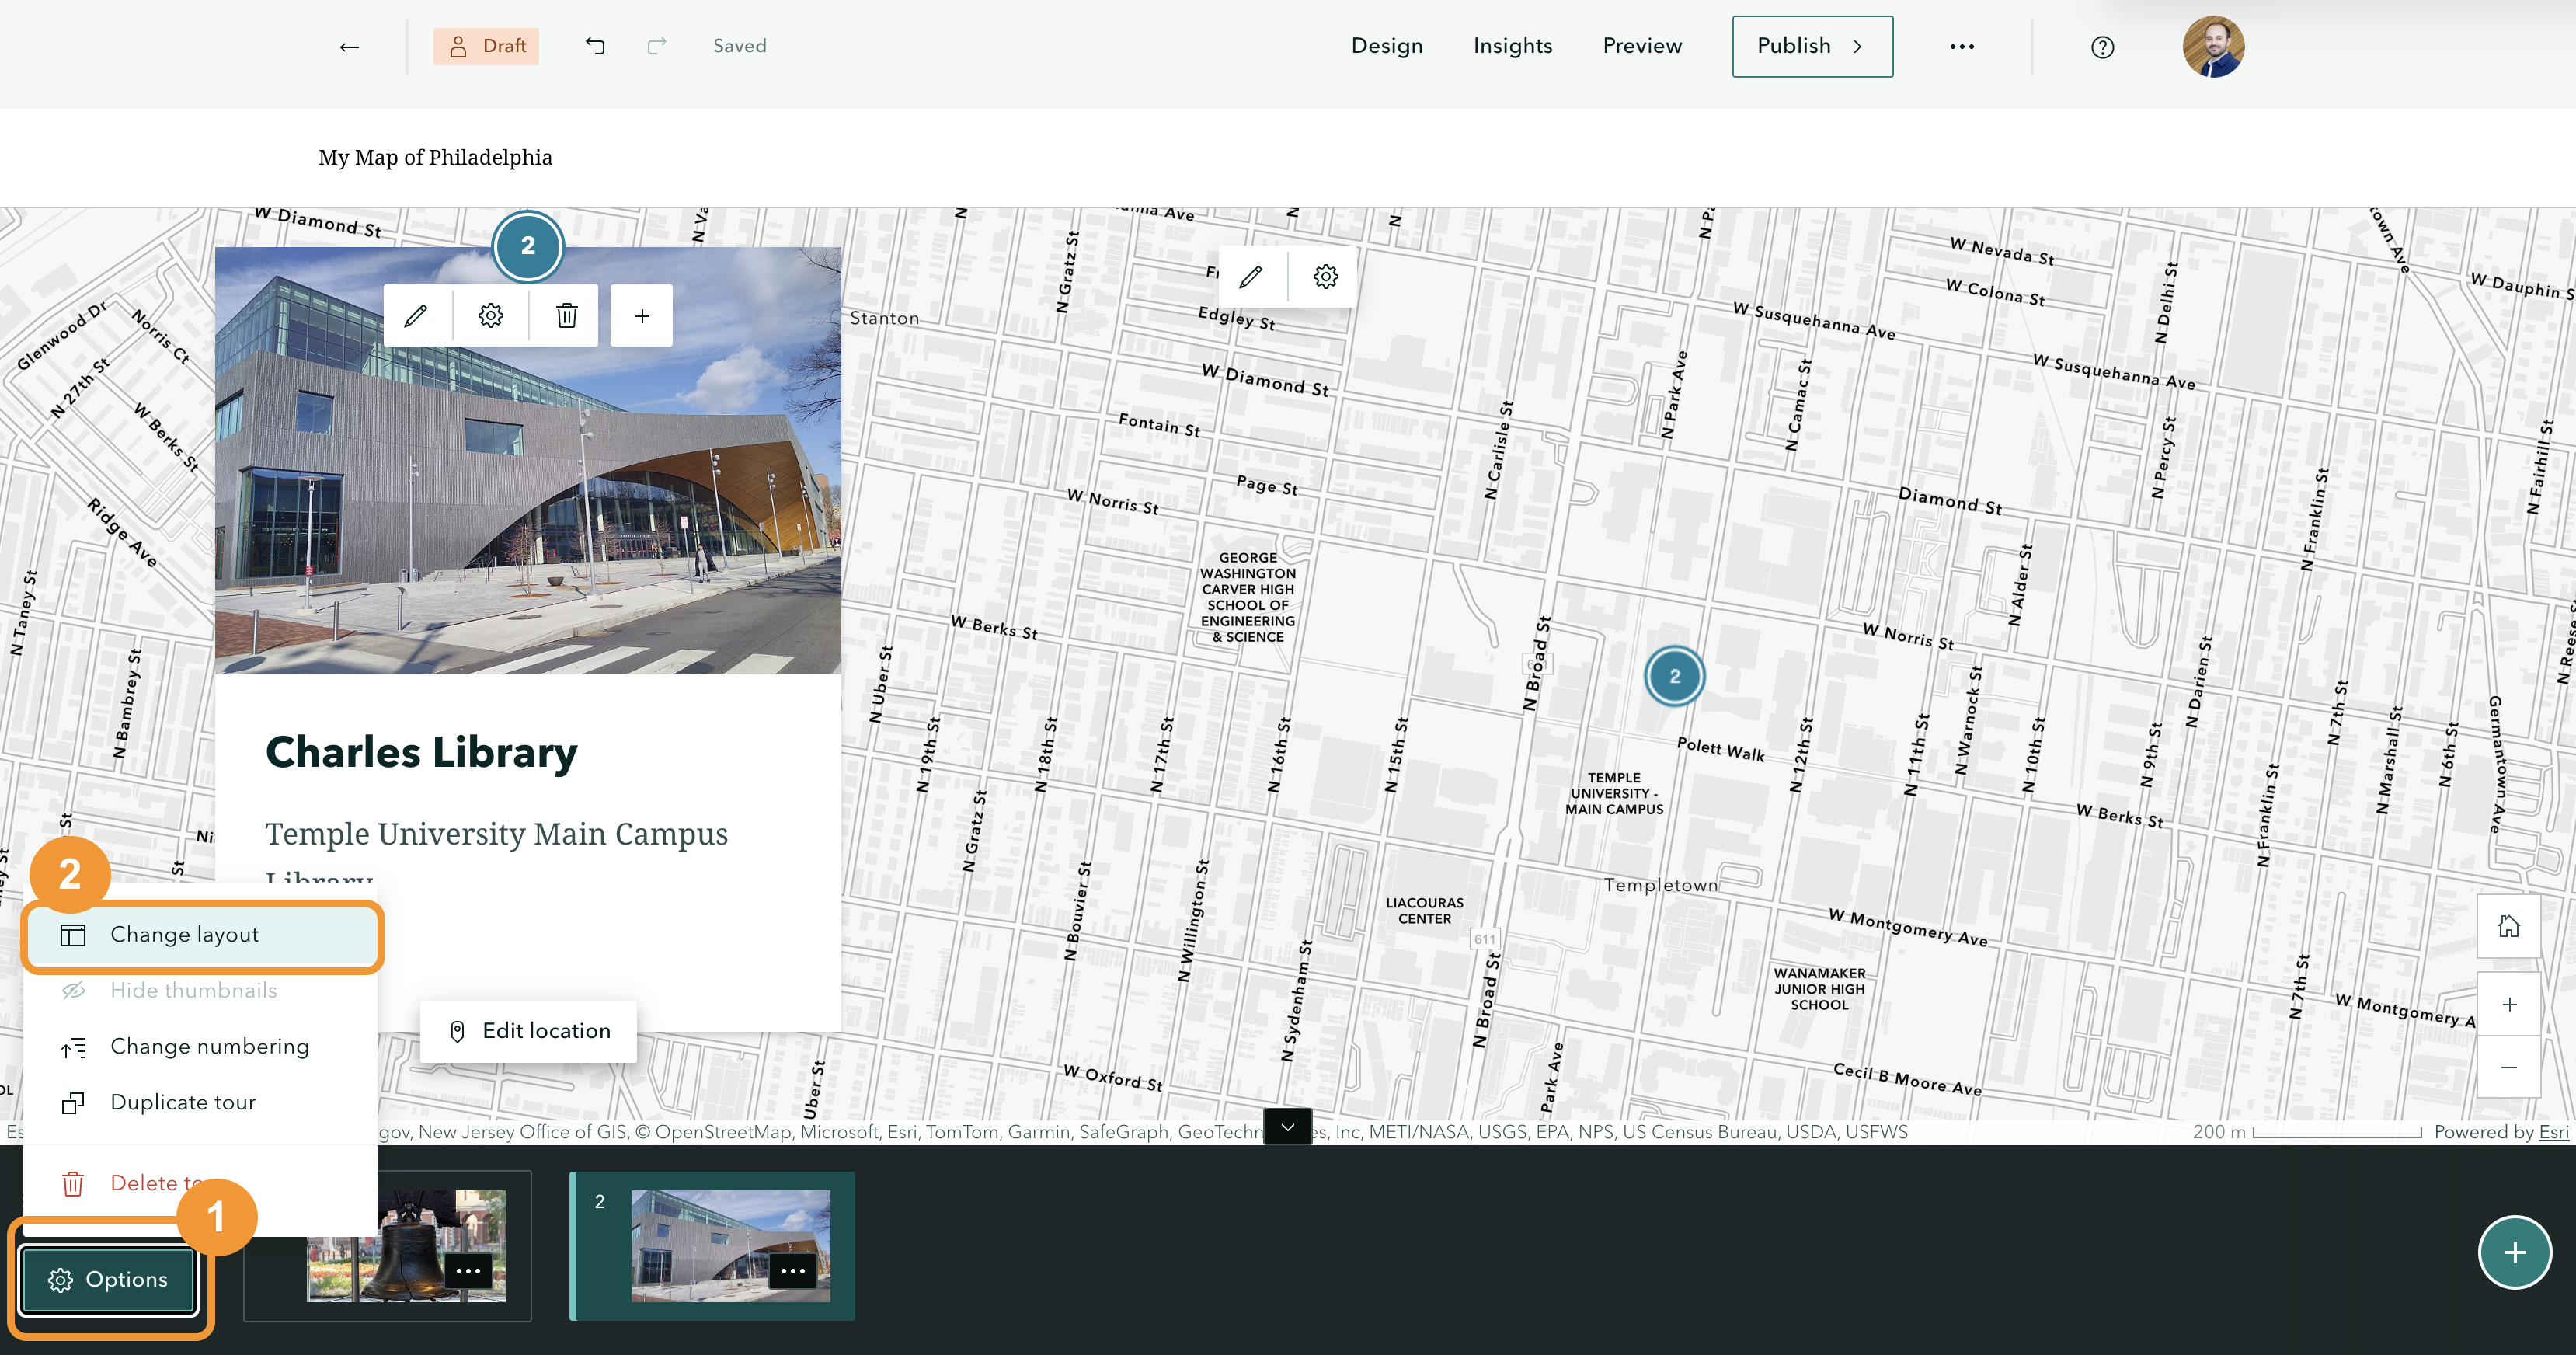Reset map to the home extent
The image size is (2576, 1355).
tap(2508, 926)
